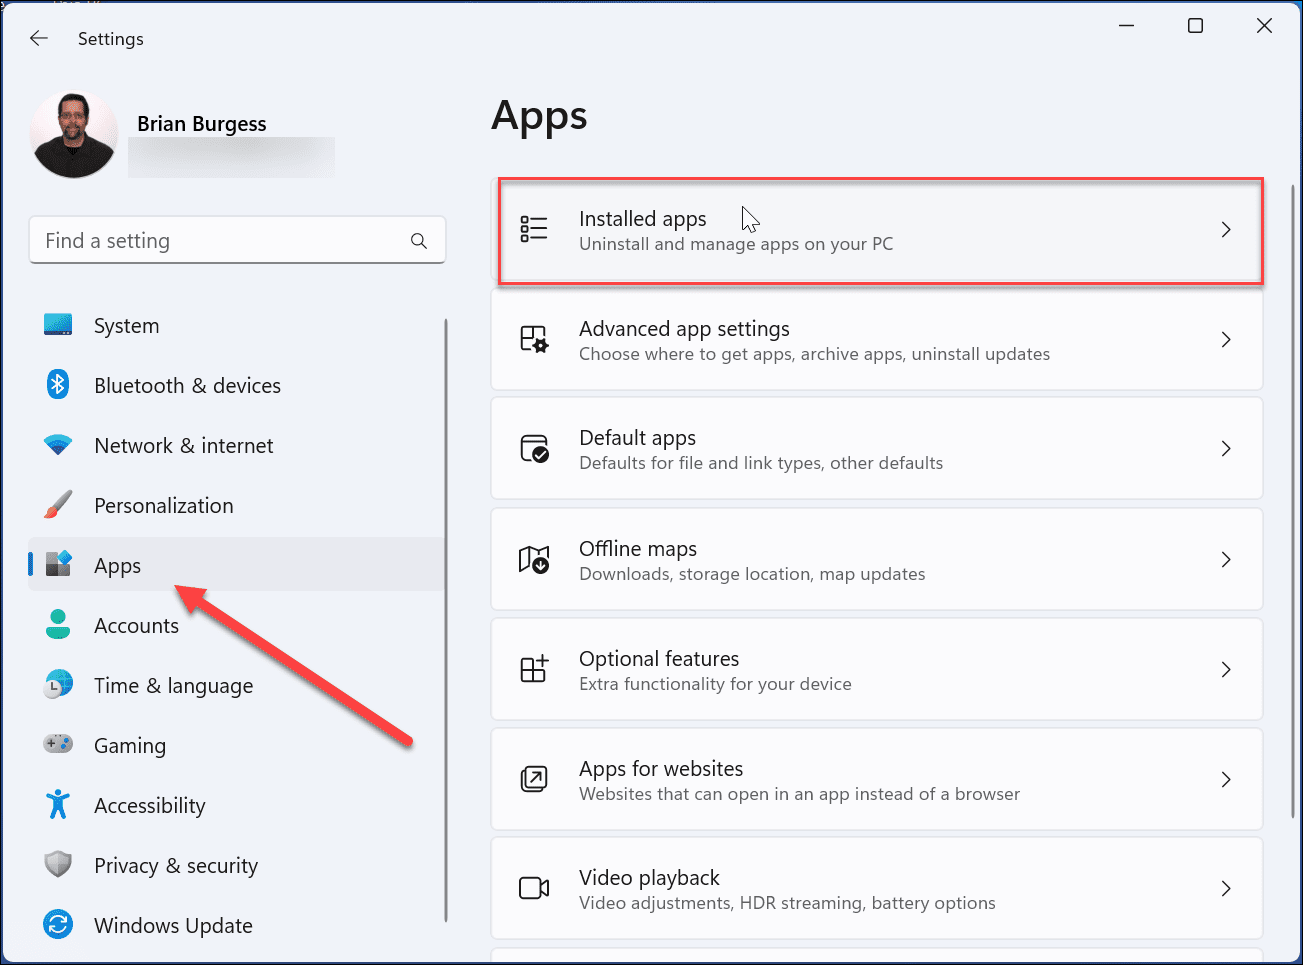Select the Personalization paintbrush icon

(58, 505)
